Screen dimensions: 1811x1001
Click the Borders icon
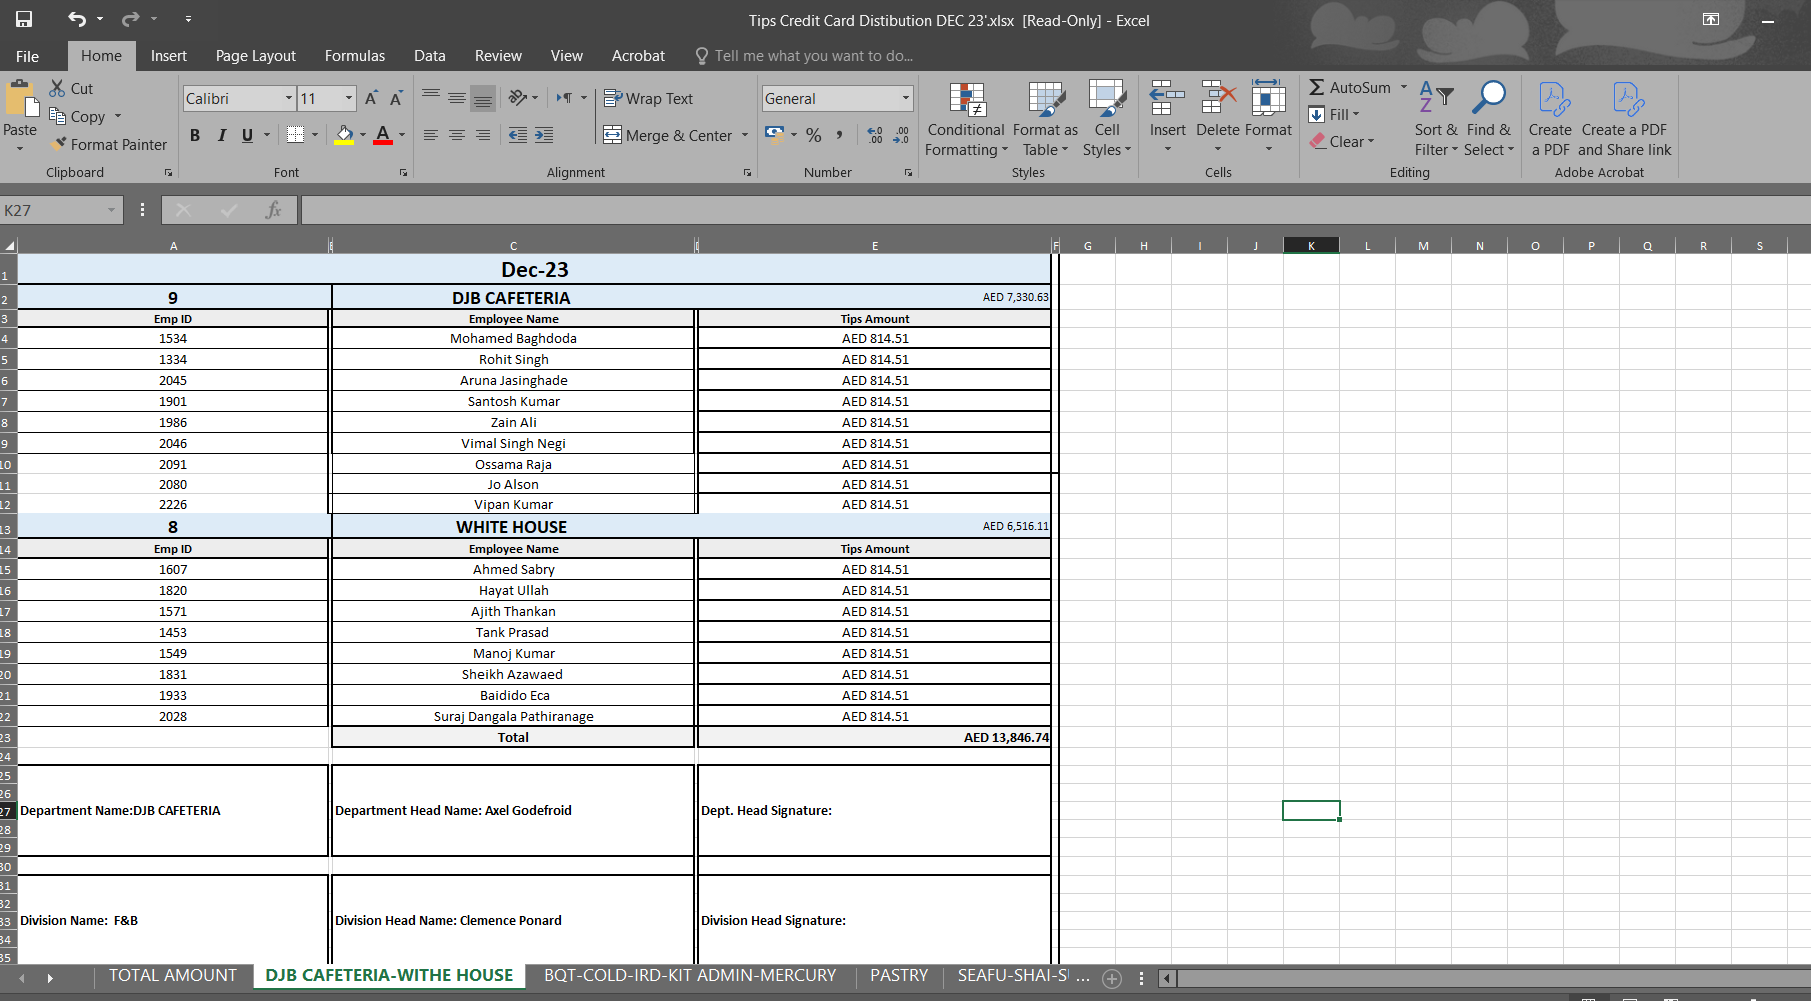click(295, 135)
